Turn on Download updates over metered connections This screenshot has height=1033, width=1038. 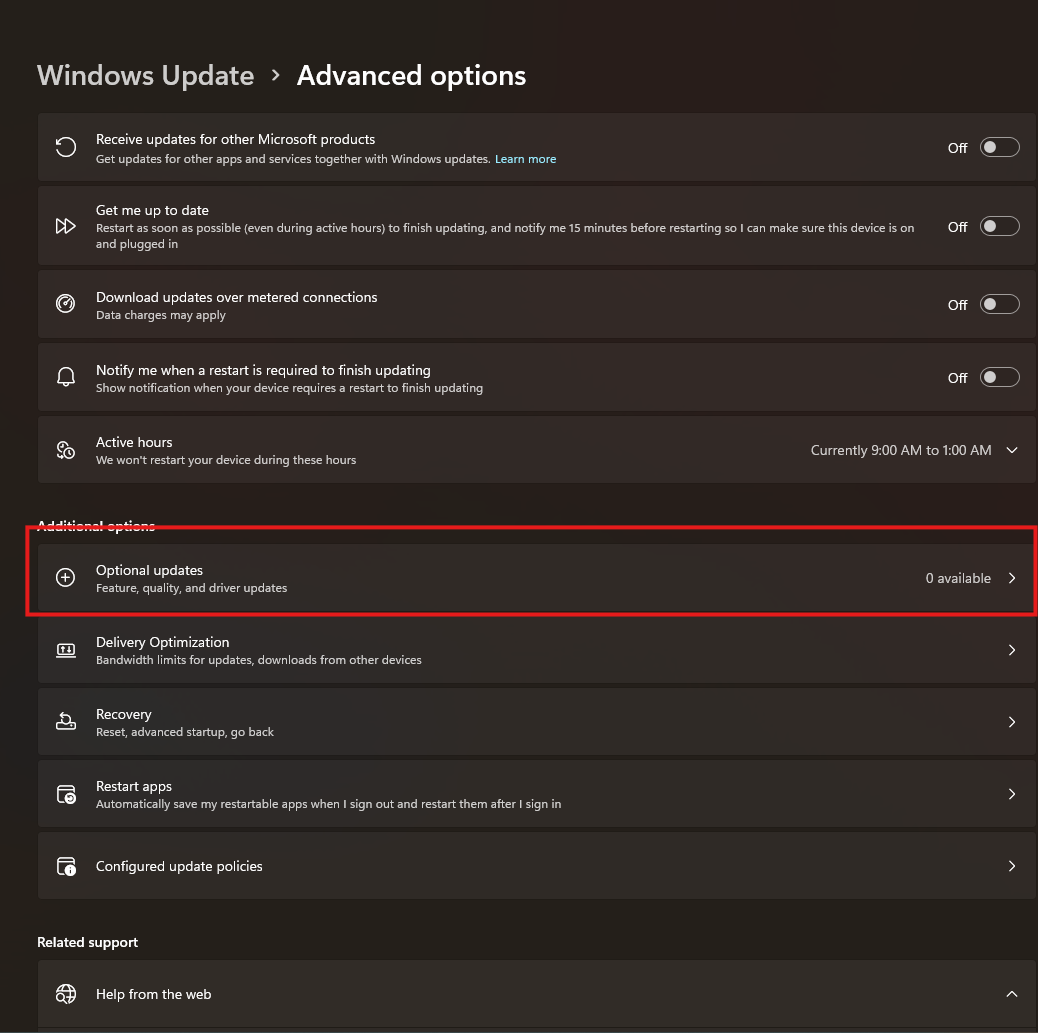click(999, 305)
